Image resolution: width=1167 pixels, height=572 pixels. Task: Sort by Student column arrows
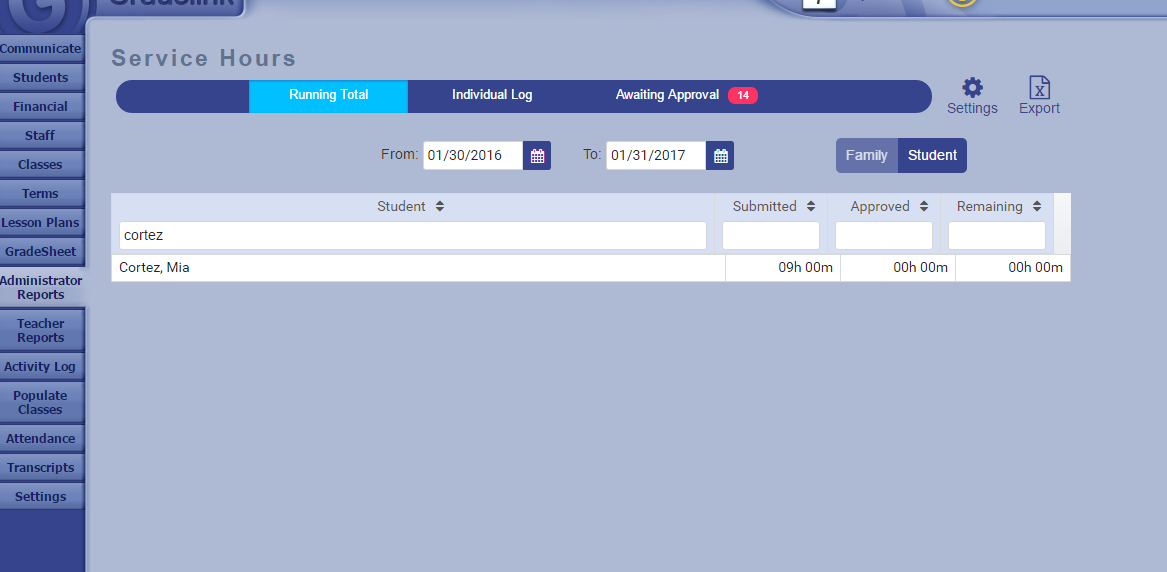440,207
